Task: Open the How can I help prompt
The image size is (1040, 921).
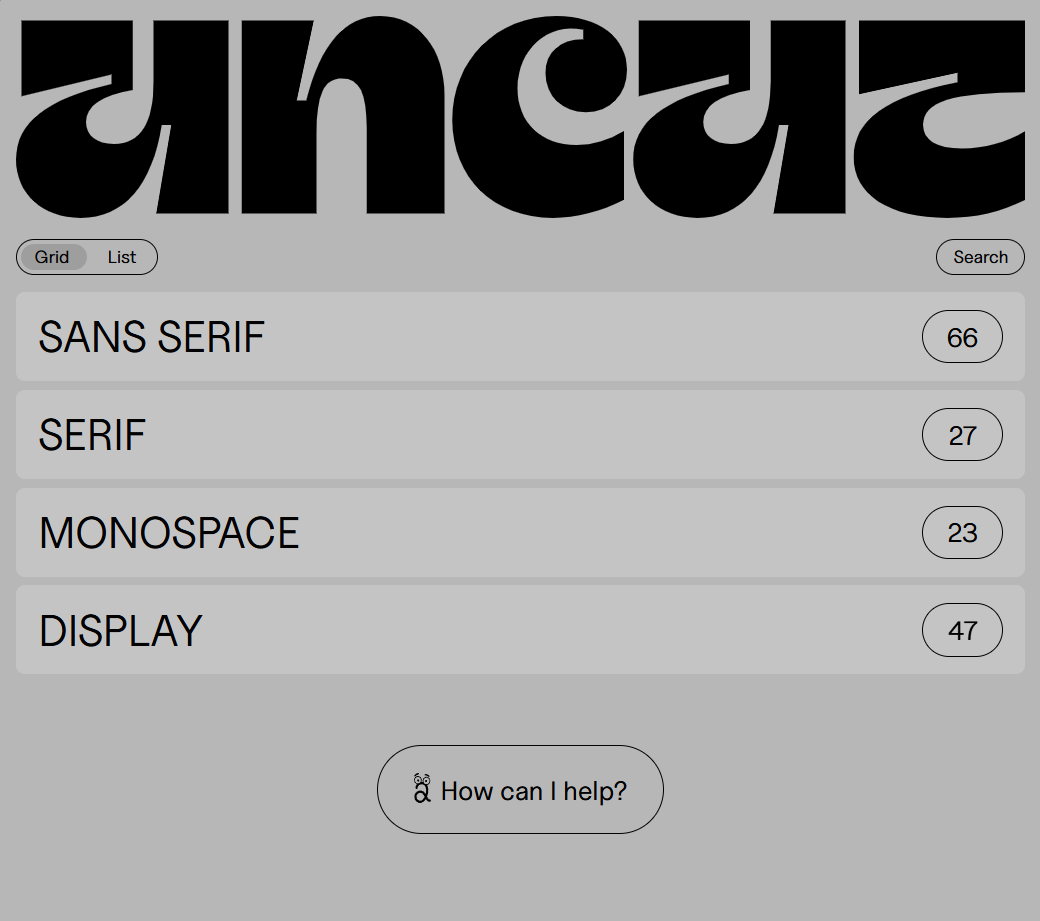Action: pyautogui.click(x=520, y=790)
